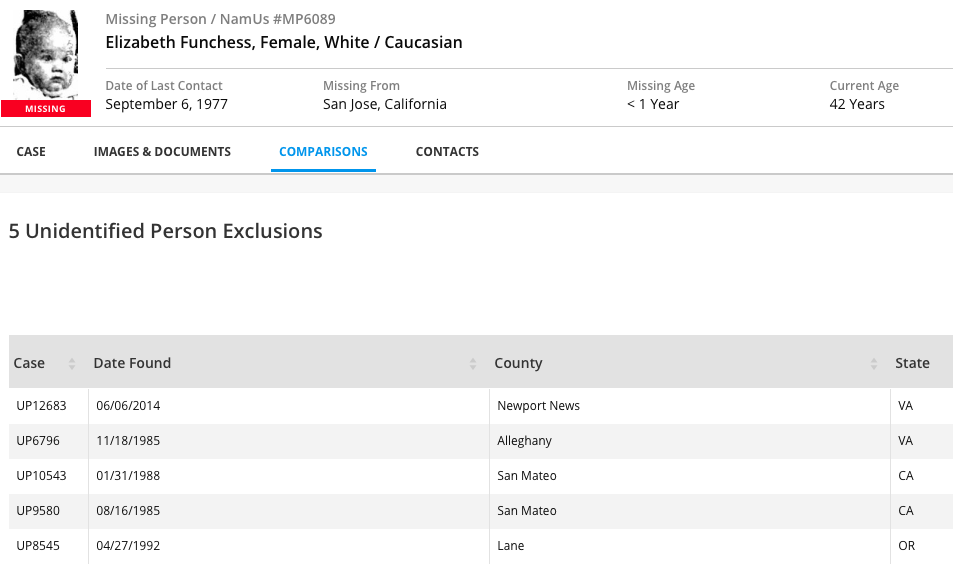
Task: Click the Lane county cell
Action: pyautogui.click(x=510, y=546)
